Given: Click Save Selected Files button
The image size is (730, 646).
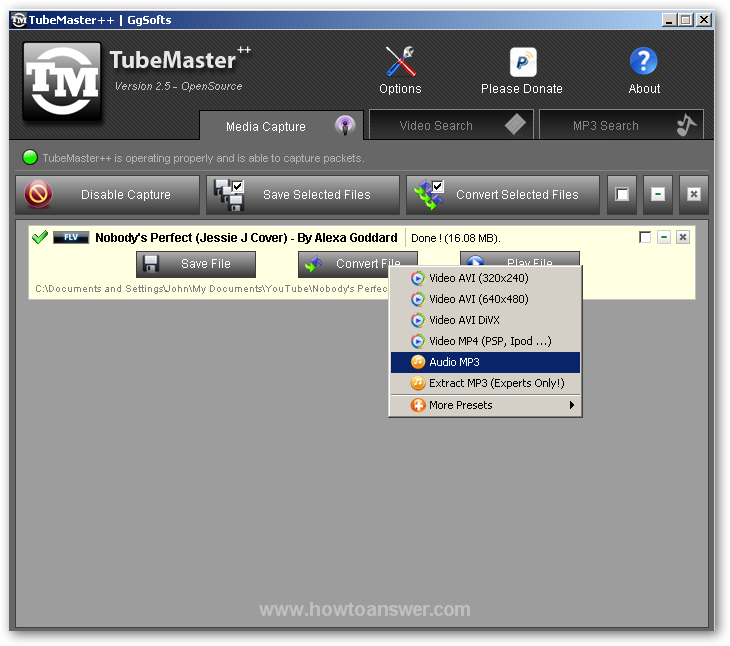Looking at the screenshot, I should [x=303, y=195].
